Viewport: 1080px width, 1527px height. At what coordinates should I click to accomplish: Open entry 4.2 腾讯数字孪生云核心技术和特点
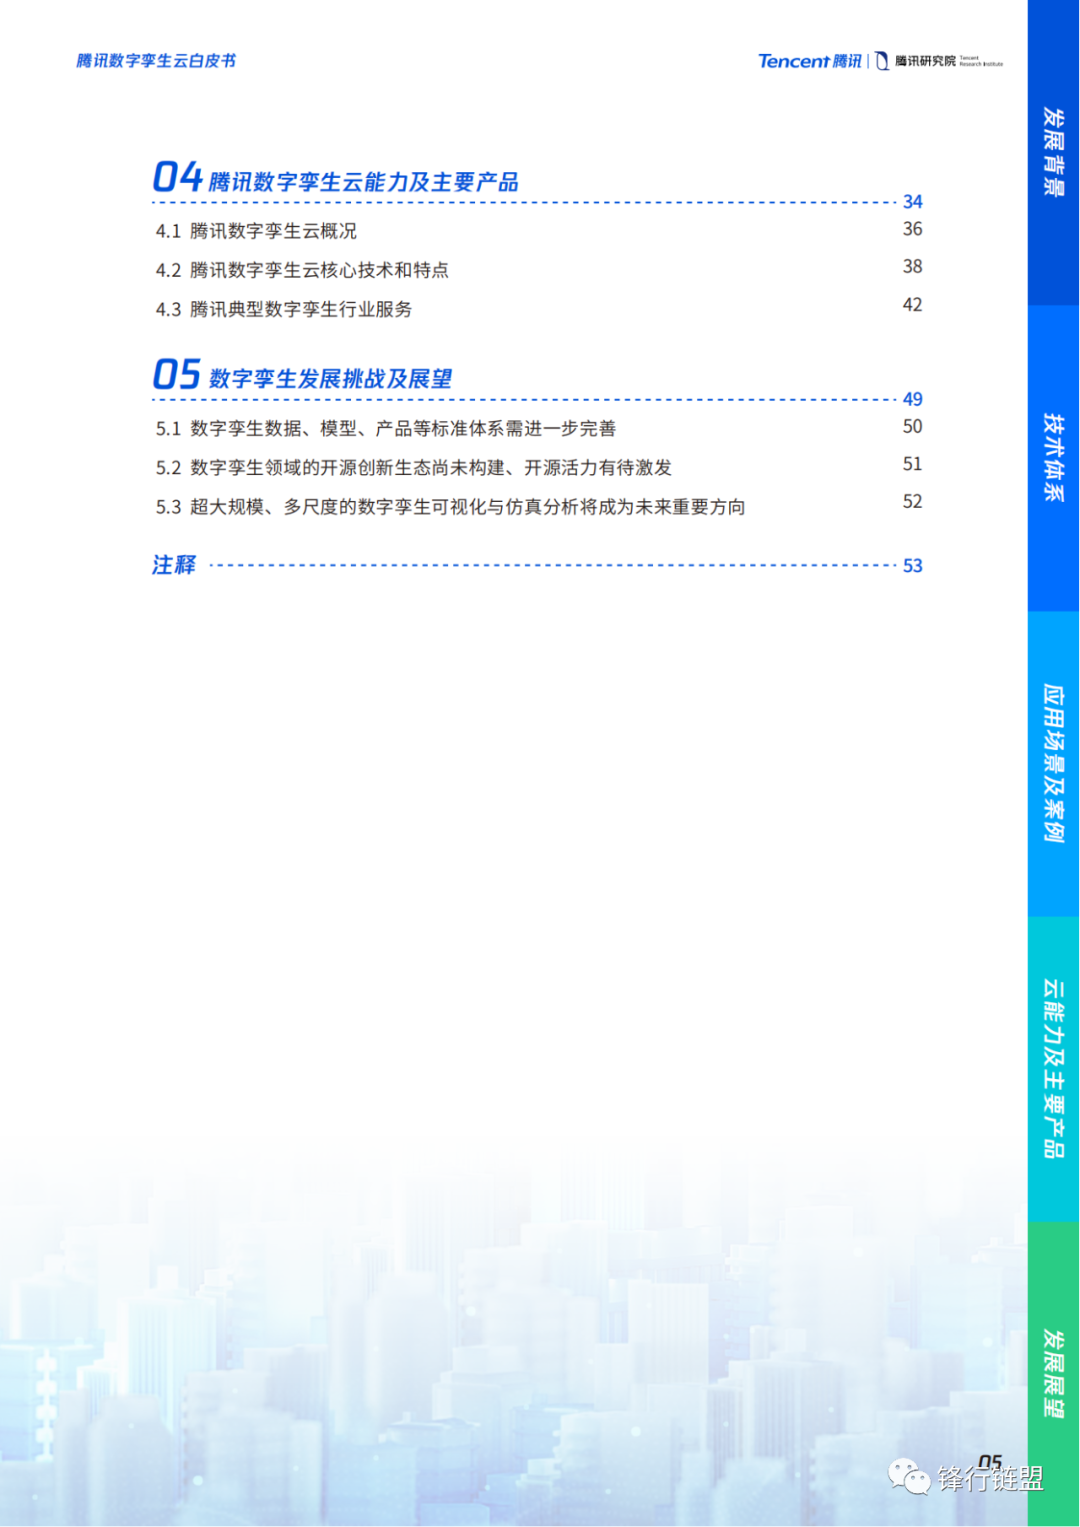click(x=302, y=270)
